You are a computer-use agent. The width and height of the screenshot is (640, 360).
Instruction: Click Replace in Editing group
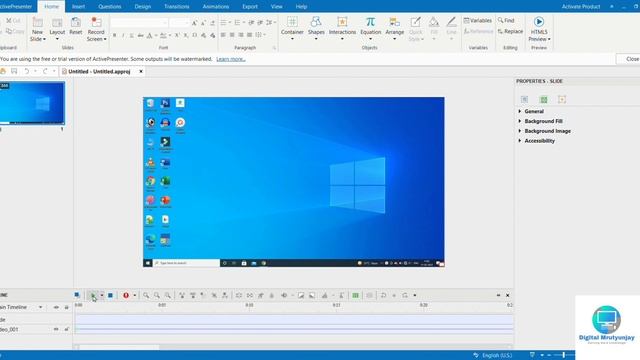pyautogui.click(x=510, y=31)
